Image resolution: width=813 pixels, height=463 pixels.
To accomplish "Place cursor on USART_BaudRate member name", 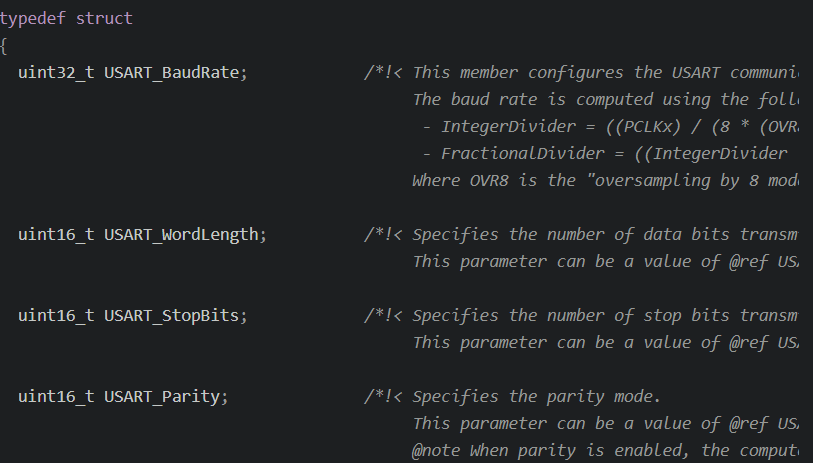I will tap(172, 73).
